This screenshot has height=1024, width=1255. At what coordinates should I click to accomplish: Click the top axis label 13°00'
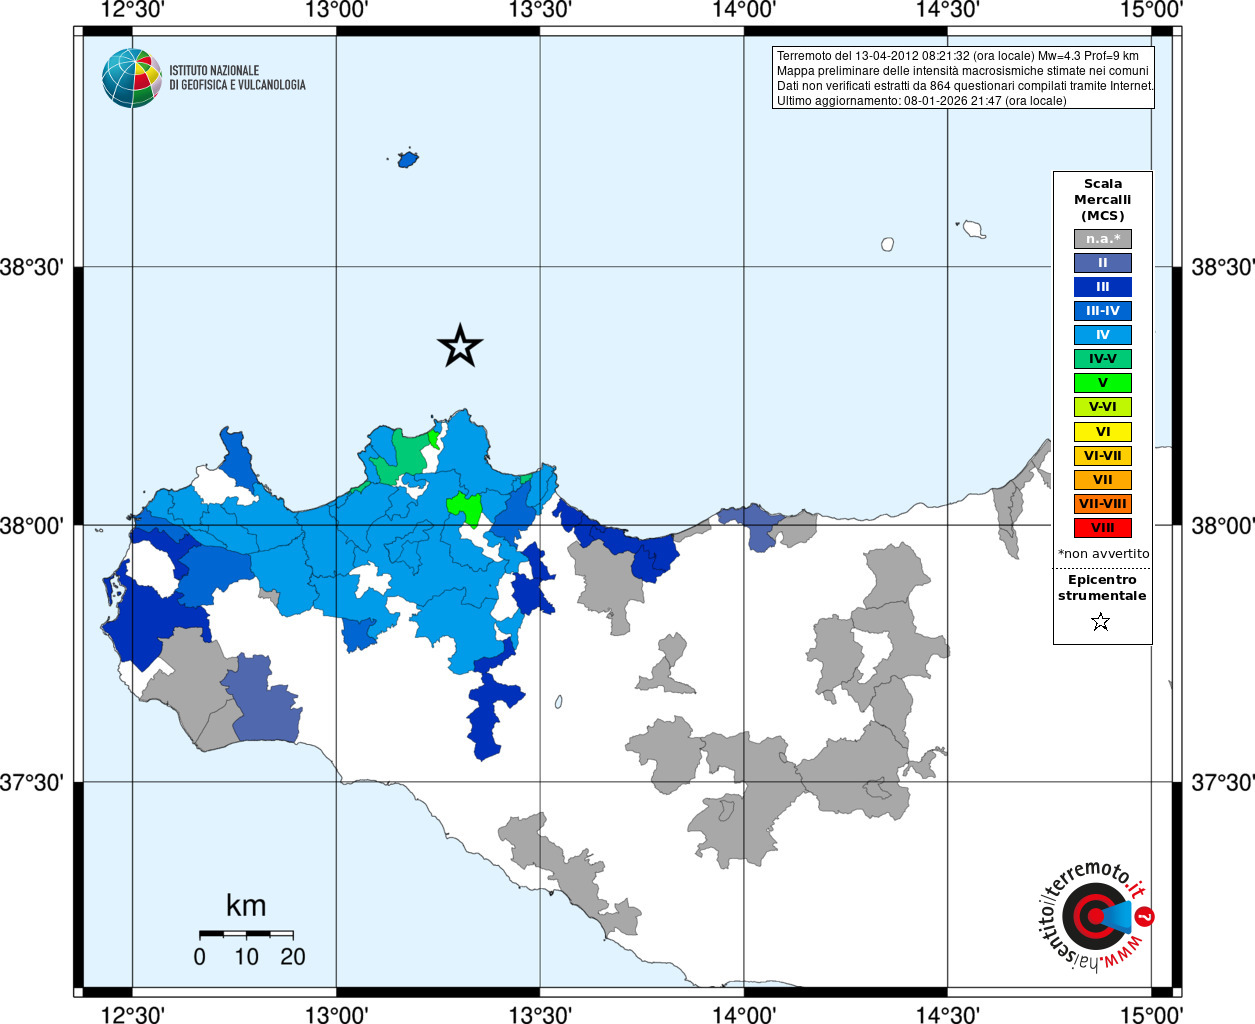pyautogui.click(x=336, y=10)
